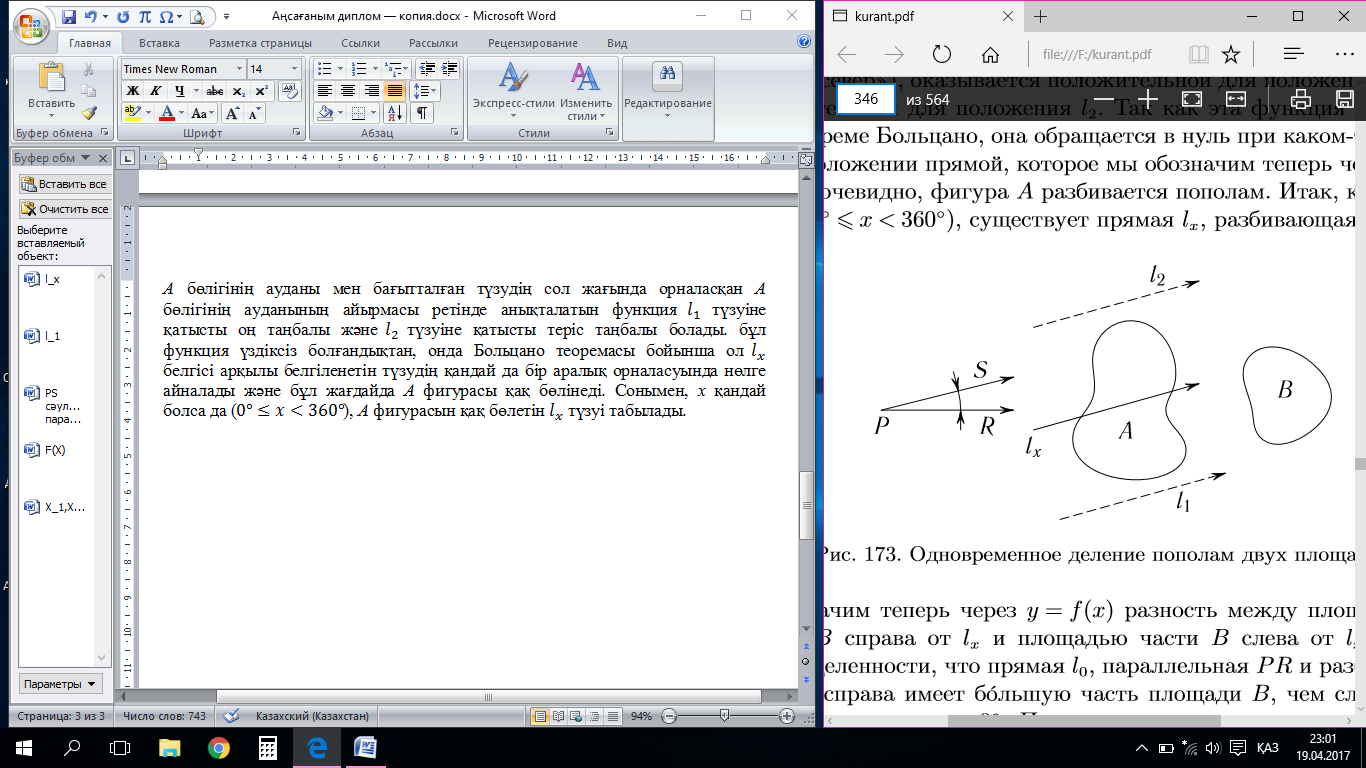The image size is (1366, 768).
Task: Open the Times New Roman font dropdown
Action: click(239, 69)
